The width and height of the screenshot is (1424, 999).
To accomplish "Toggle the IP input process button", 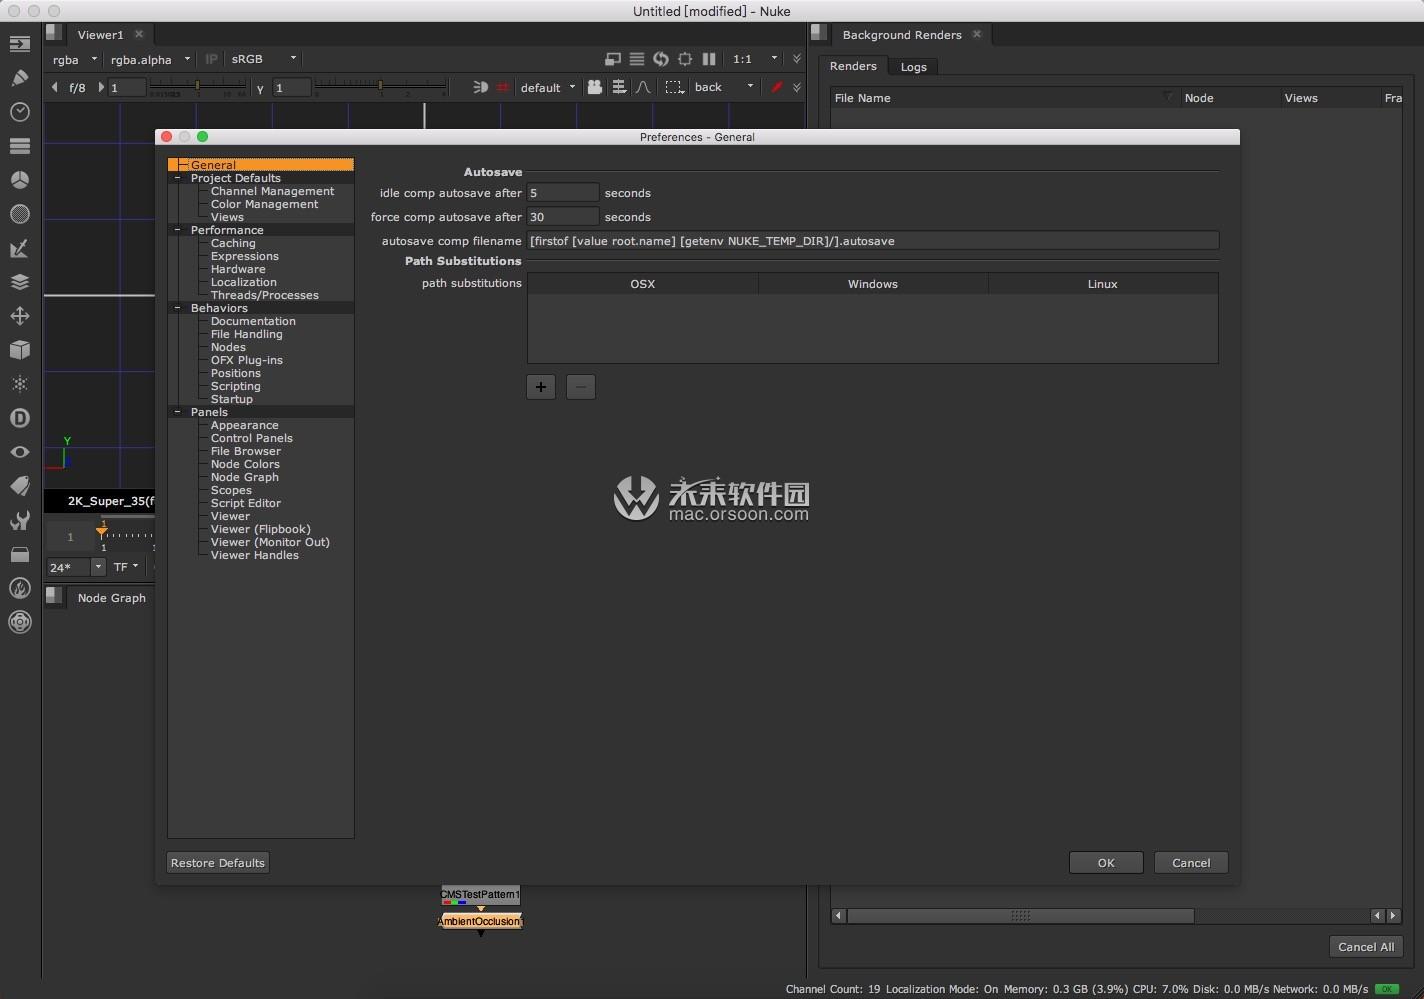I will pos(211,59).
